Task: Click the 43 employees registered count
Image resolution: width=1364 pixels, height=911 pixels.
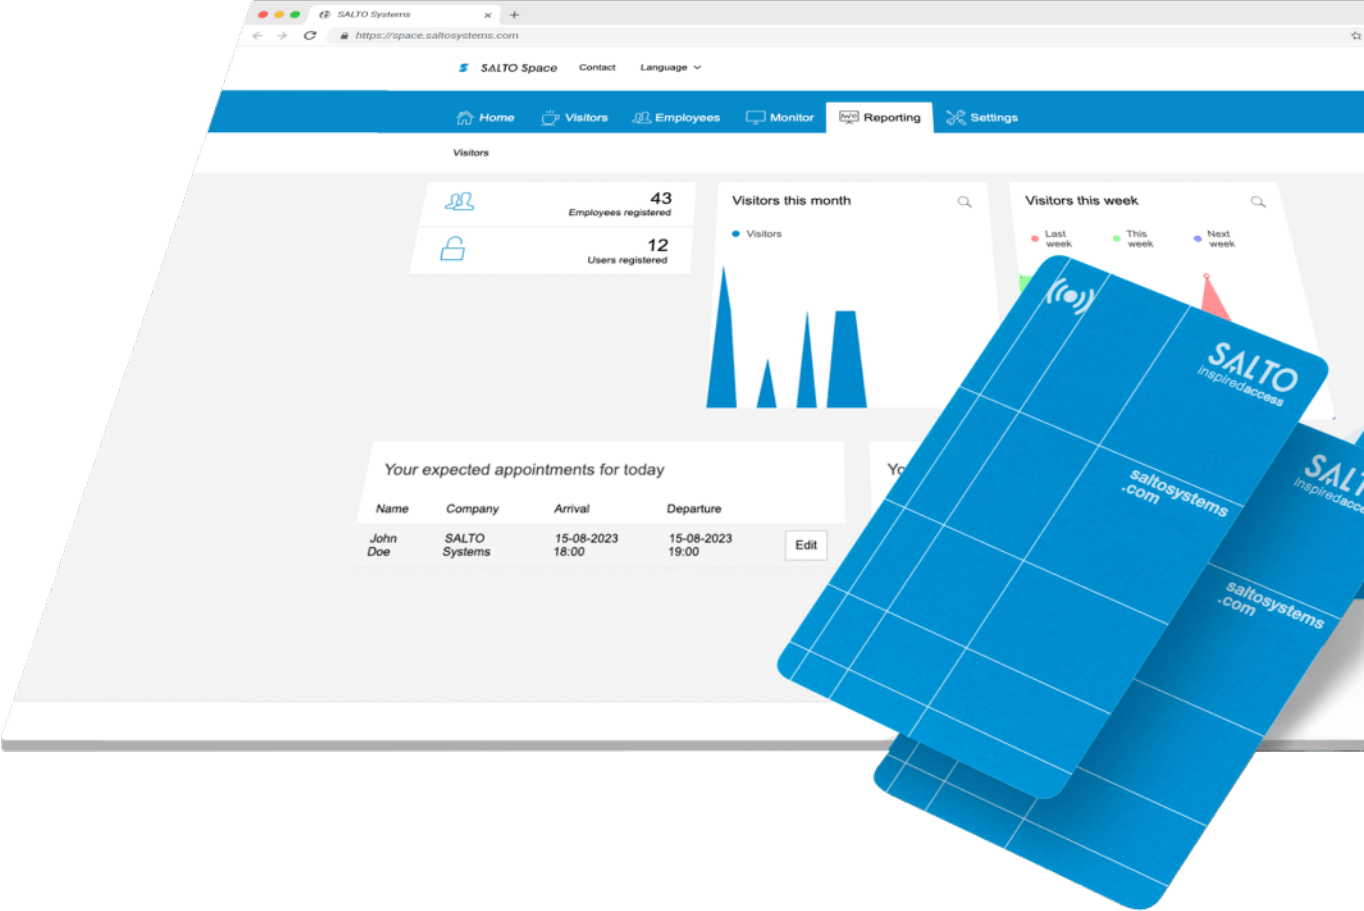Action: tap(661, 198)
